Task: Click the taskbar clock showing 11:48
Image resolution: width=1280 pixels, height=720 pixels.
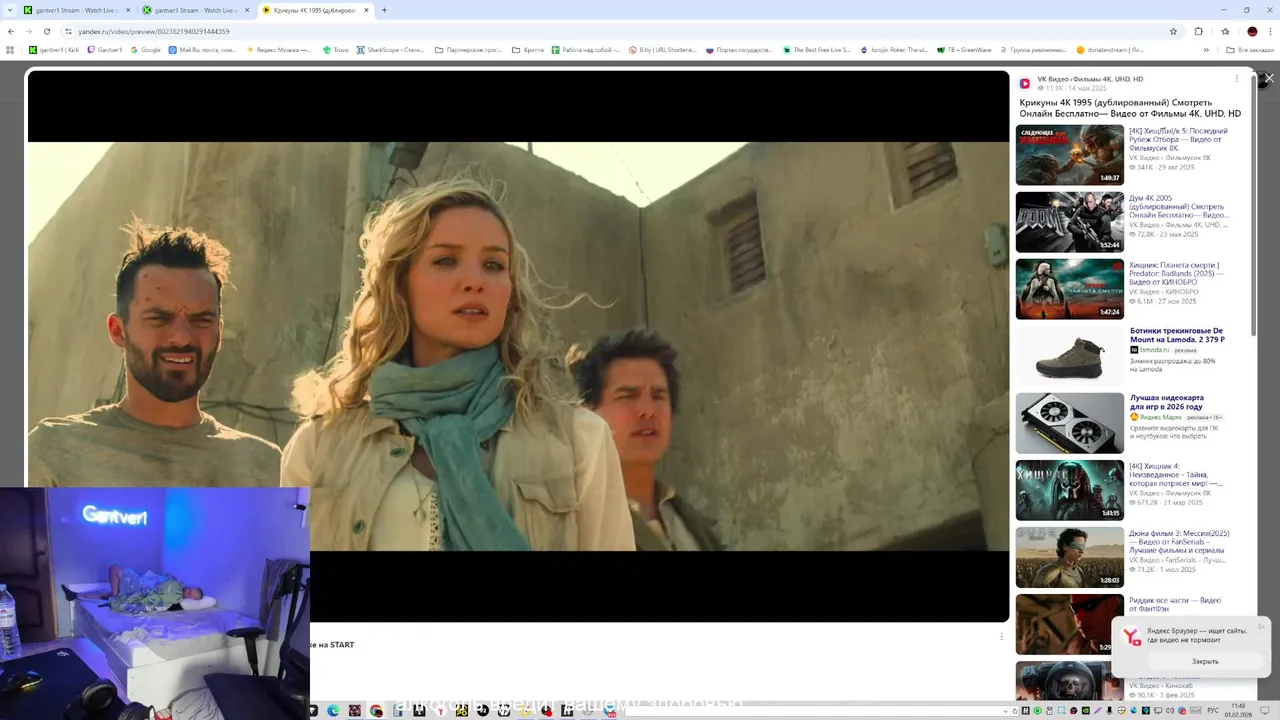Action: (1239, 710)
